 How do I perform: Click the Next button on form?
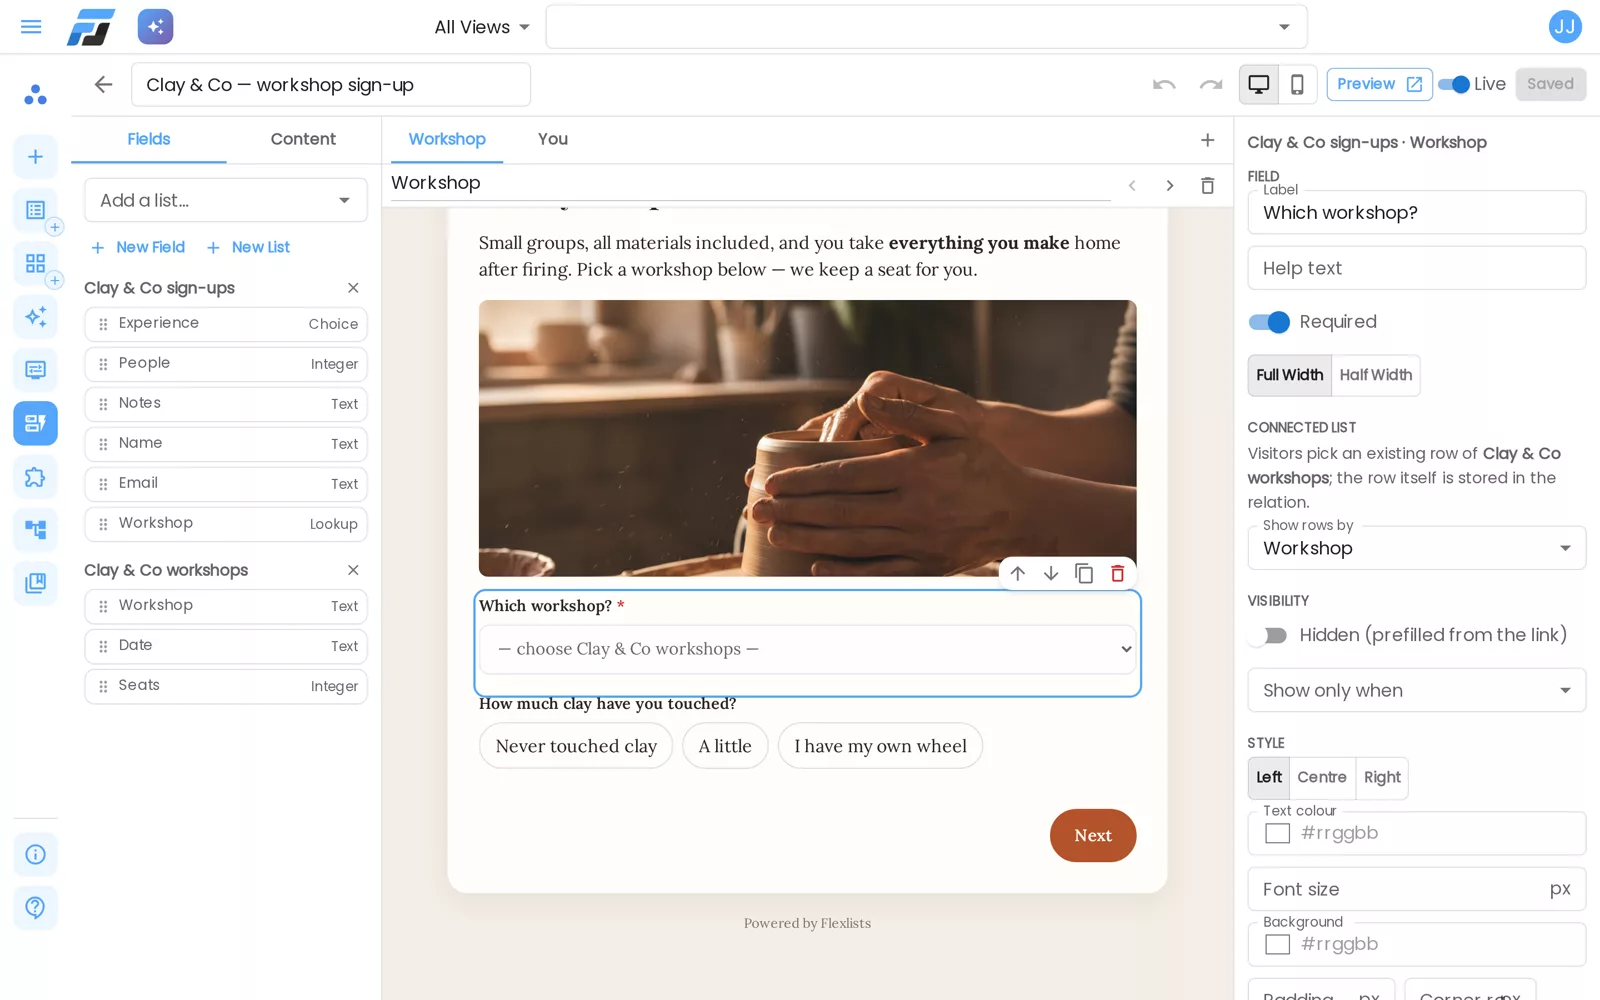[1093, 835]
